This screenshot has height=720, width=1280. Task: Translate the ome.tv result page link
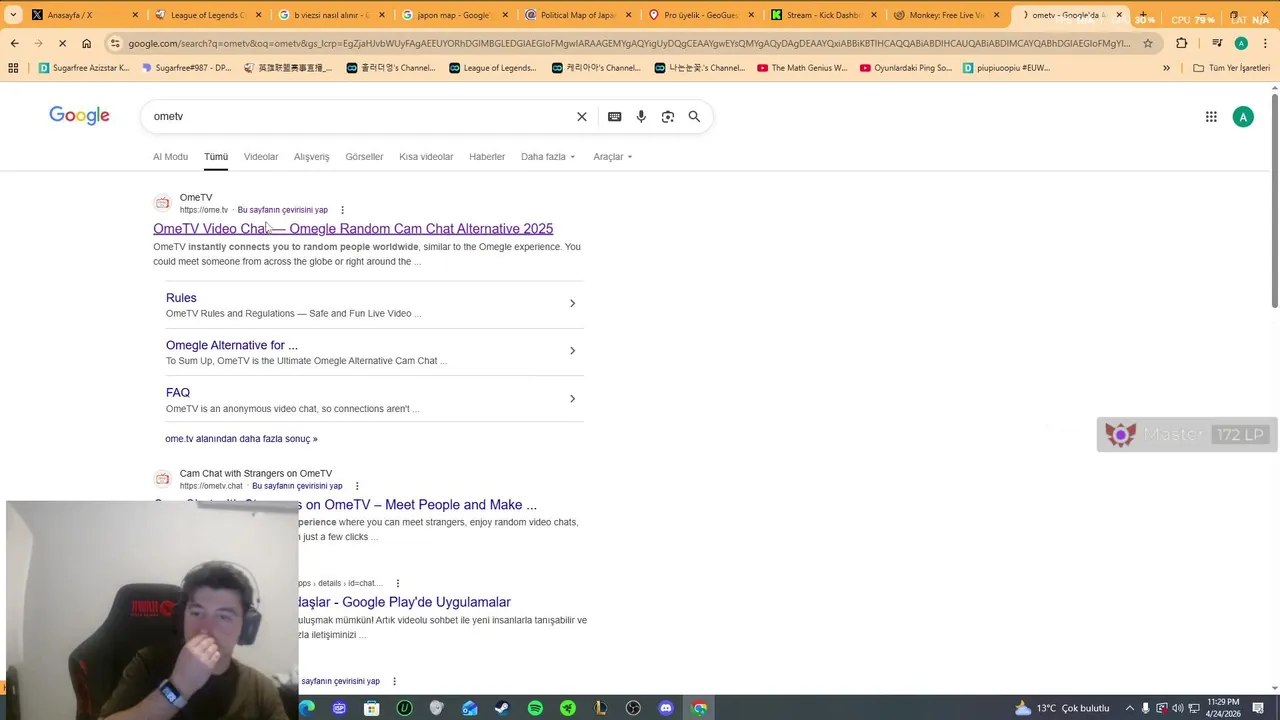(283, 210)
